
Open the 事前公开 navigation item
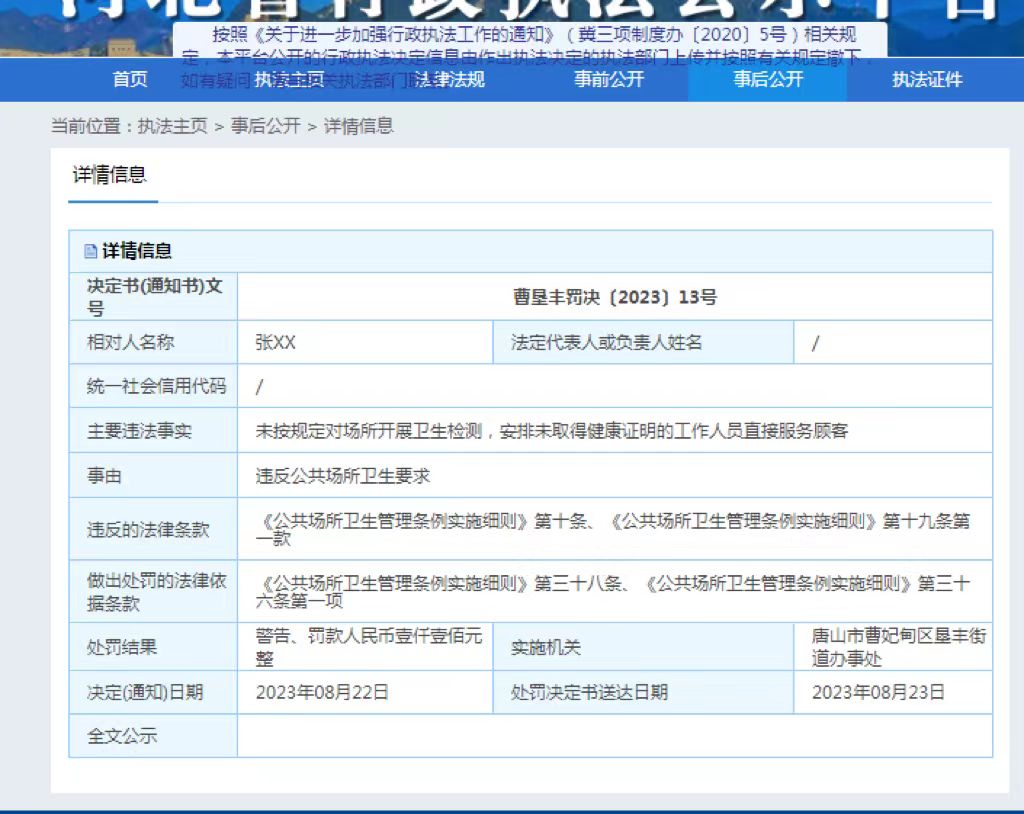click(x=609, y=80)
